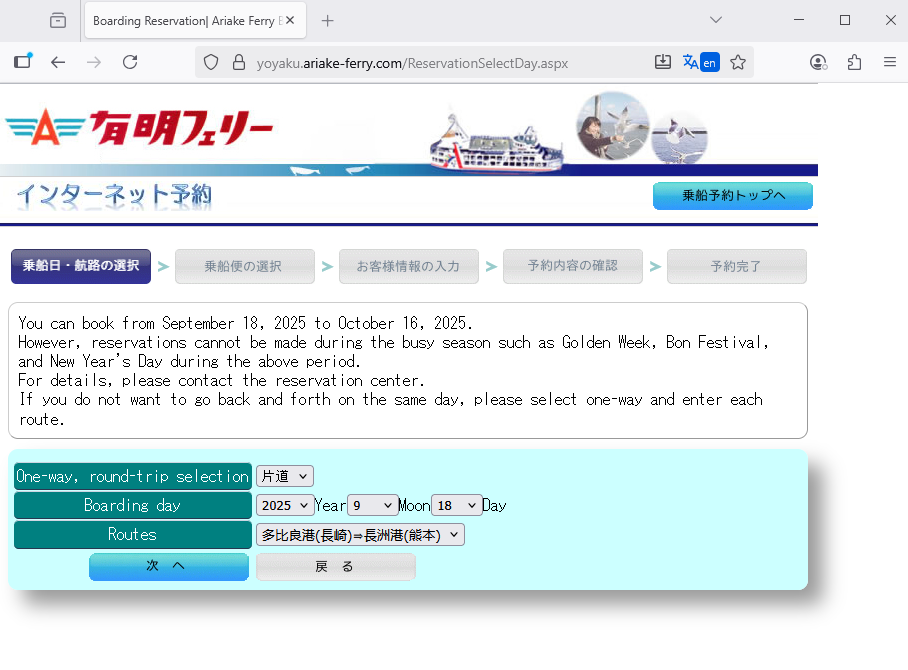Open the boarding year 2025 dropdown

(x=284, y=506)
